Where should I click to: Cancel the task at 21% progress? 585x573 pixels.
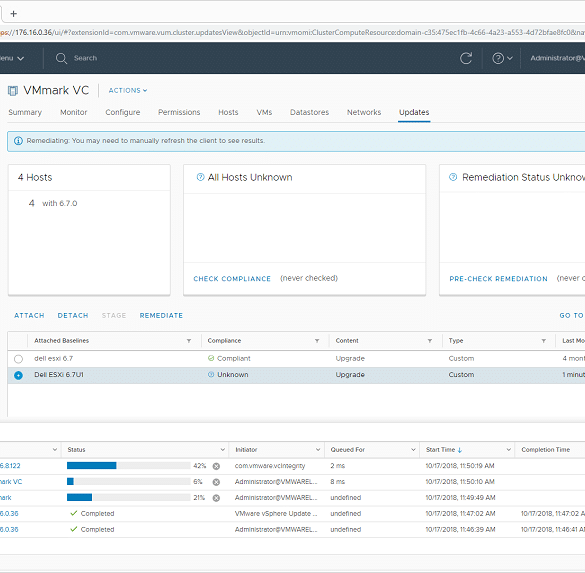(x=216, y=498)
